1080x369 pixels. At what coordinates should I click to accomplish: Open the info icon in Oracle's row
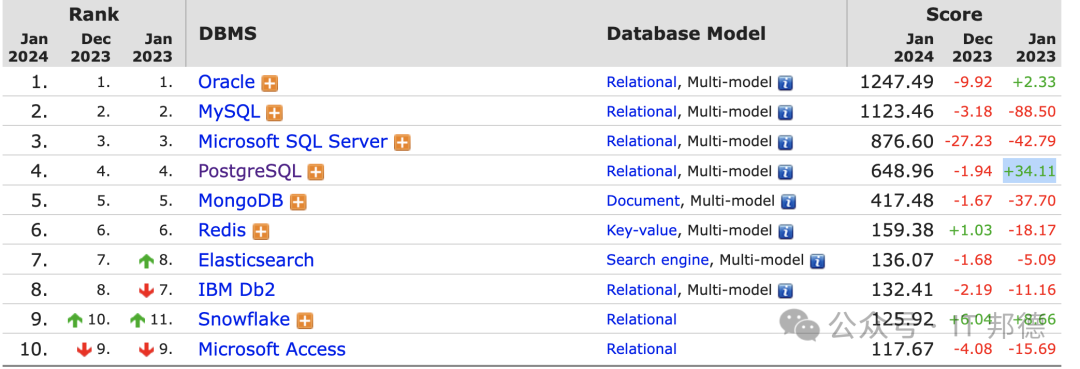(785, 83)
